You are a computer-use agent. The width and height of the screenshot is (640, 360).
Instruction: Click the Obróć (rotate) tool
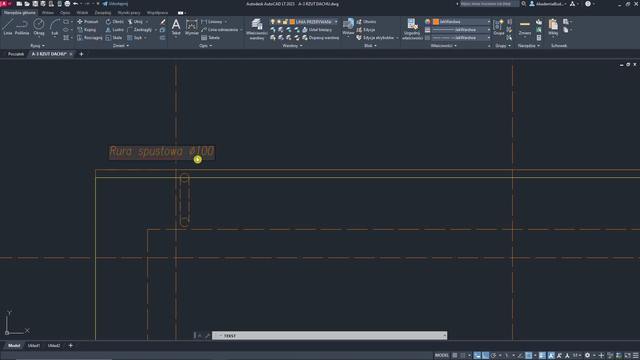115,22
